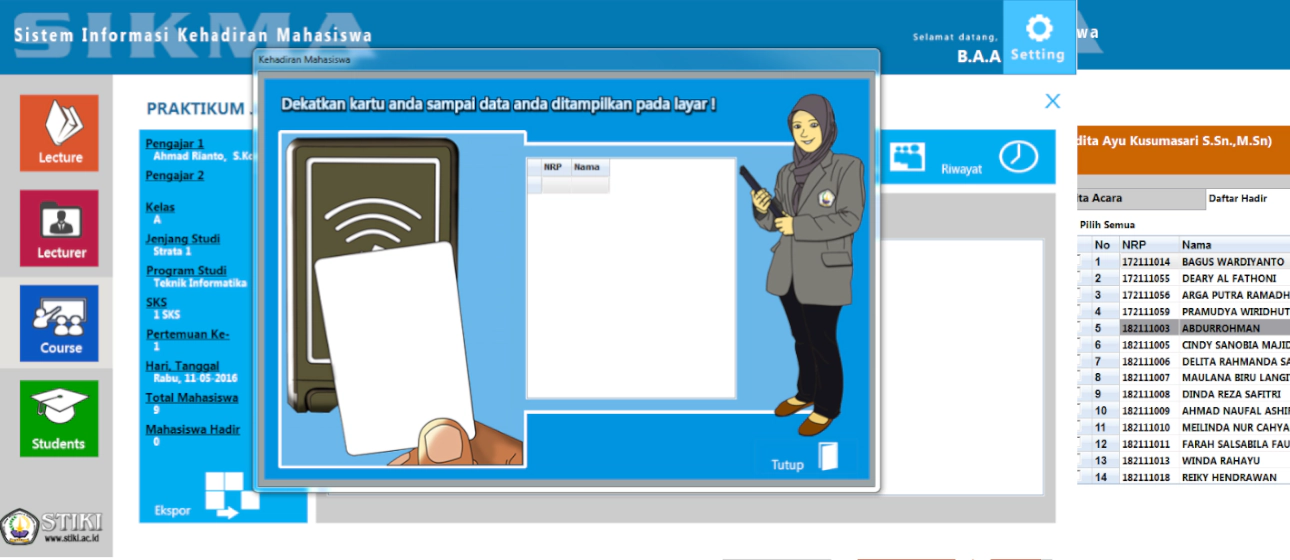The width and height of the screenshot is (1290, 560).
Task: Switch to the Daftar Hadir tab
Action: (1238, 198)
